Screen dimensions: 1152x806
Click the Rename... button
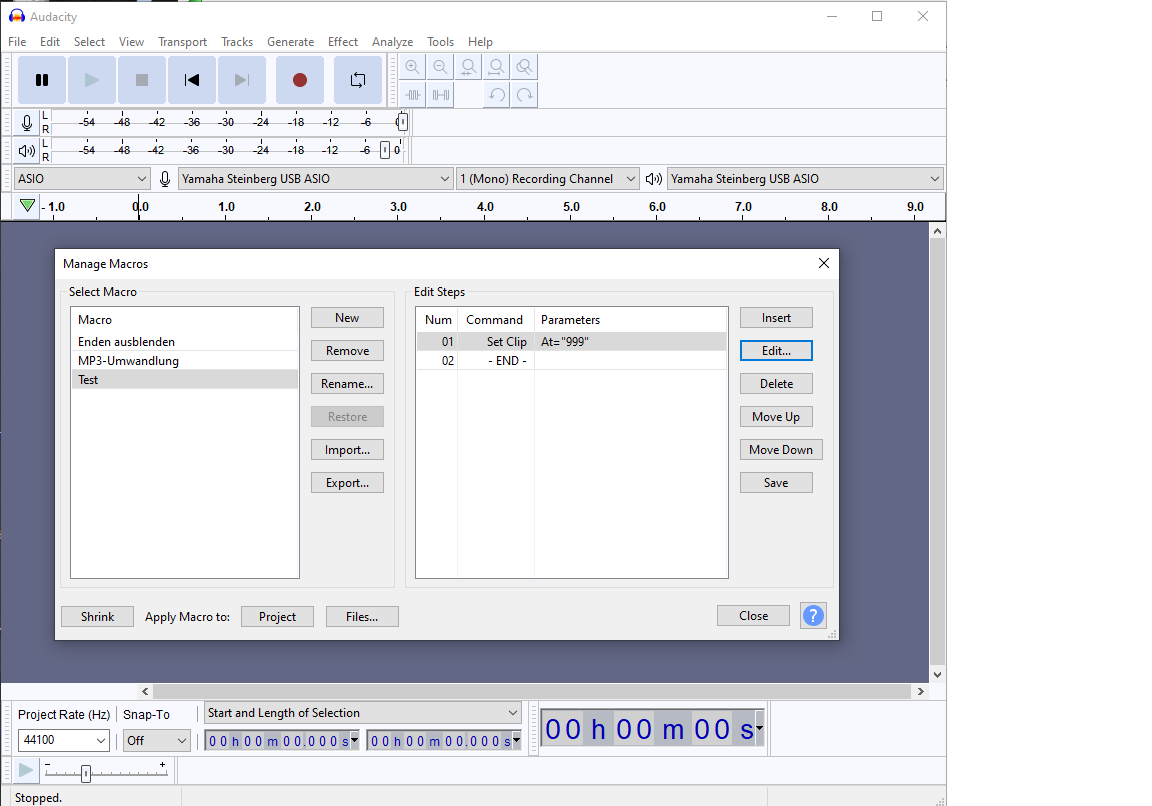pos(348,384)
